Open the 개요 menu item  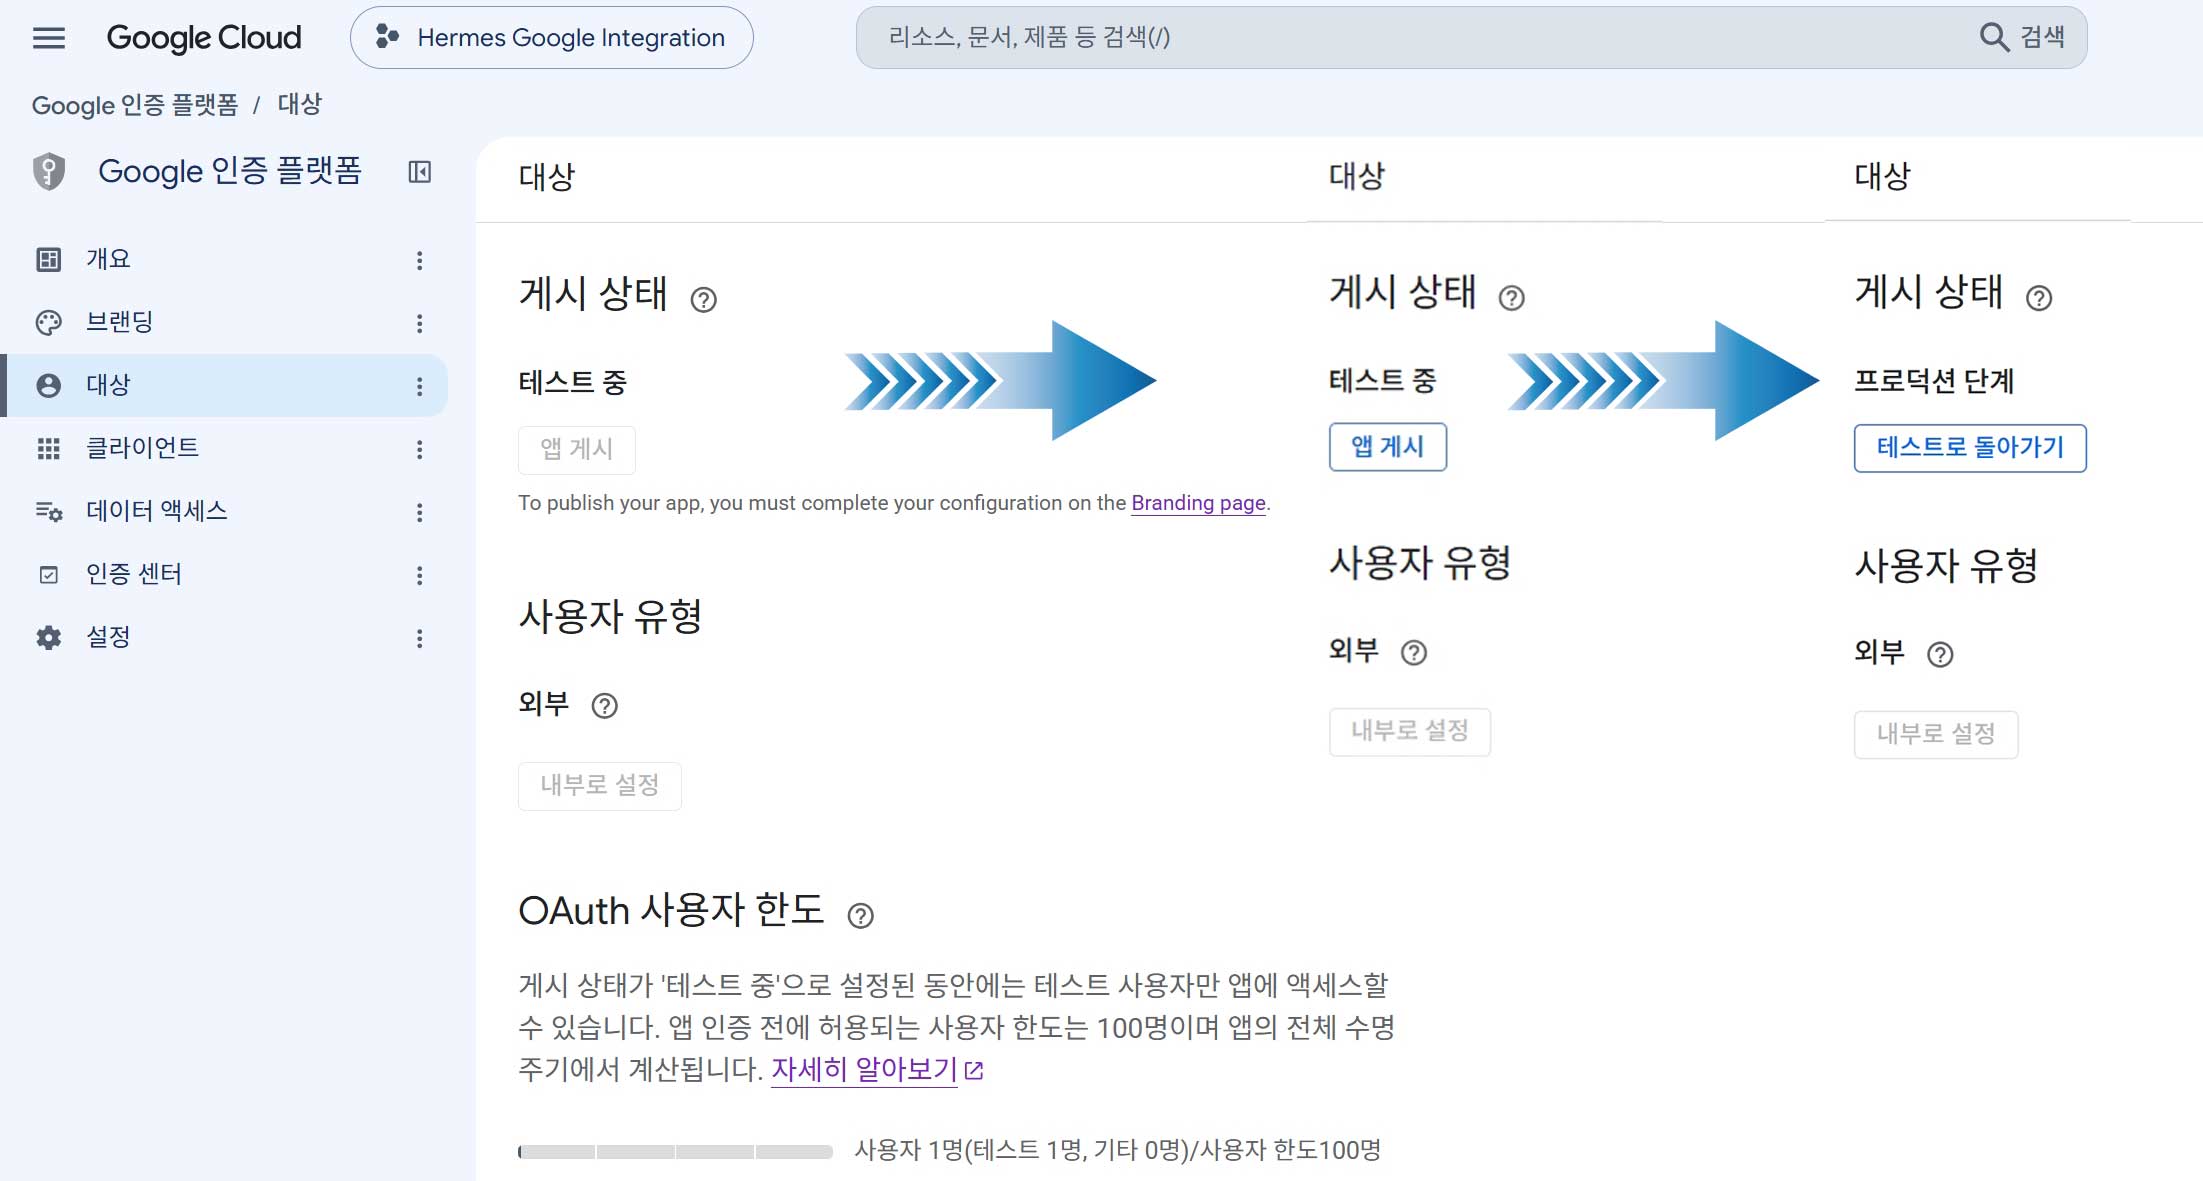pyautogui.click(x=225, y=260)
